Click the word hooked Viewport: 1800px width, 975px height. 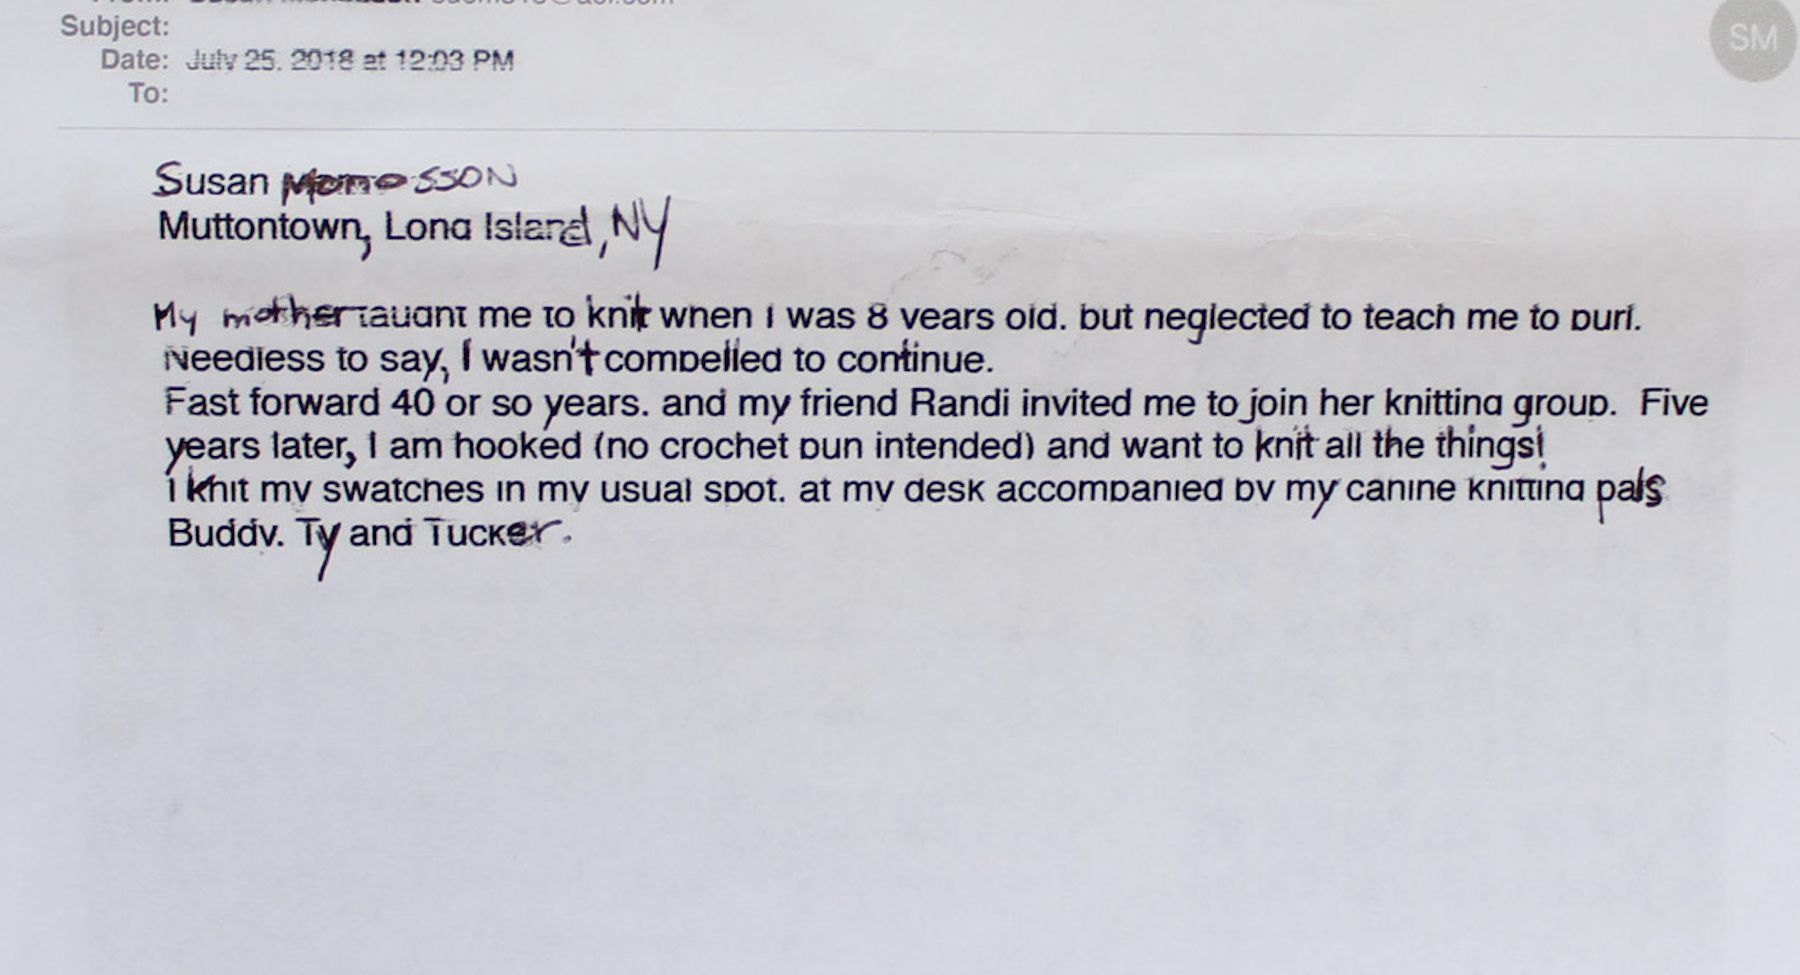point(517,446)
